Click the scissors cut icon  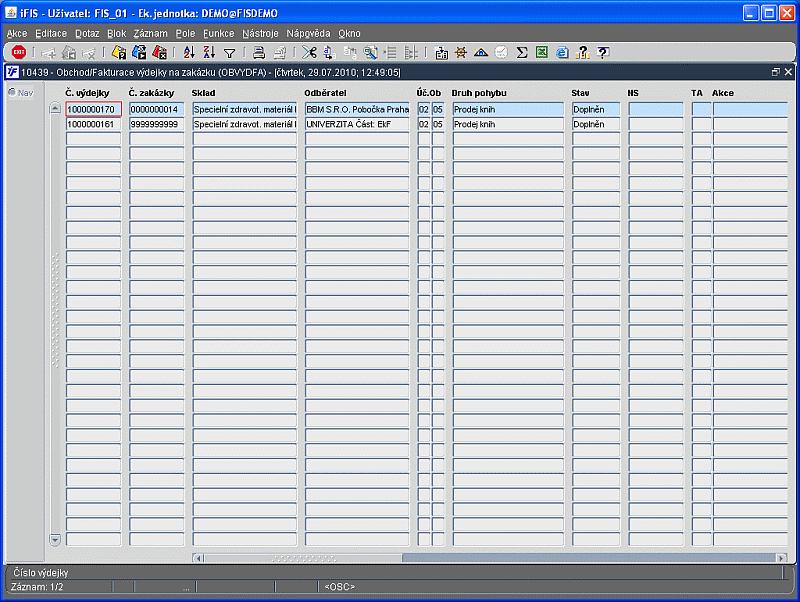click(309, 52)
